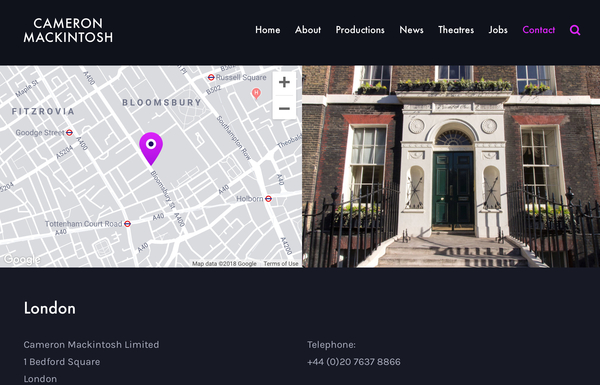Viewport: 600px width, 385px height.
Task: Open the About menu item
Action: pos(308,30)
